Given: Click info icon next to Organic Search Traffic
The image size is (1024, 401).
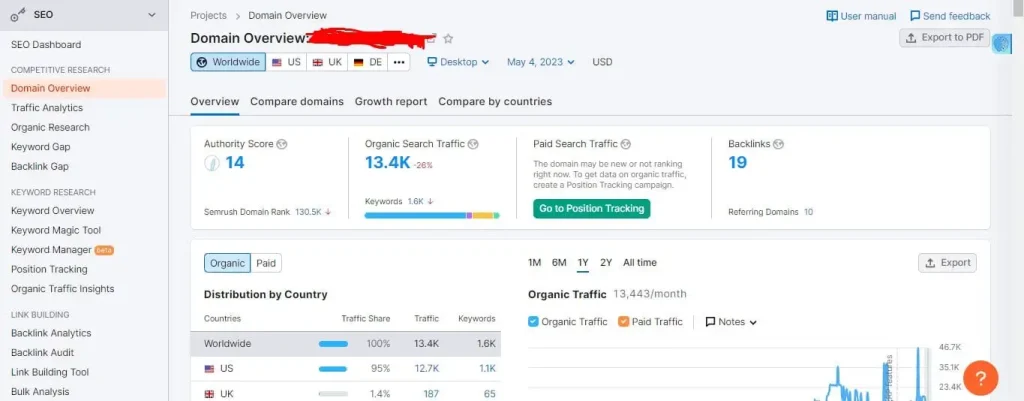Looking at the screenshot, I should 473,144.
